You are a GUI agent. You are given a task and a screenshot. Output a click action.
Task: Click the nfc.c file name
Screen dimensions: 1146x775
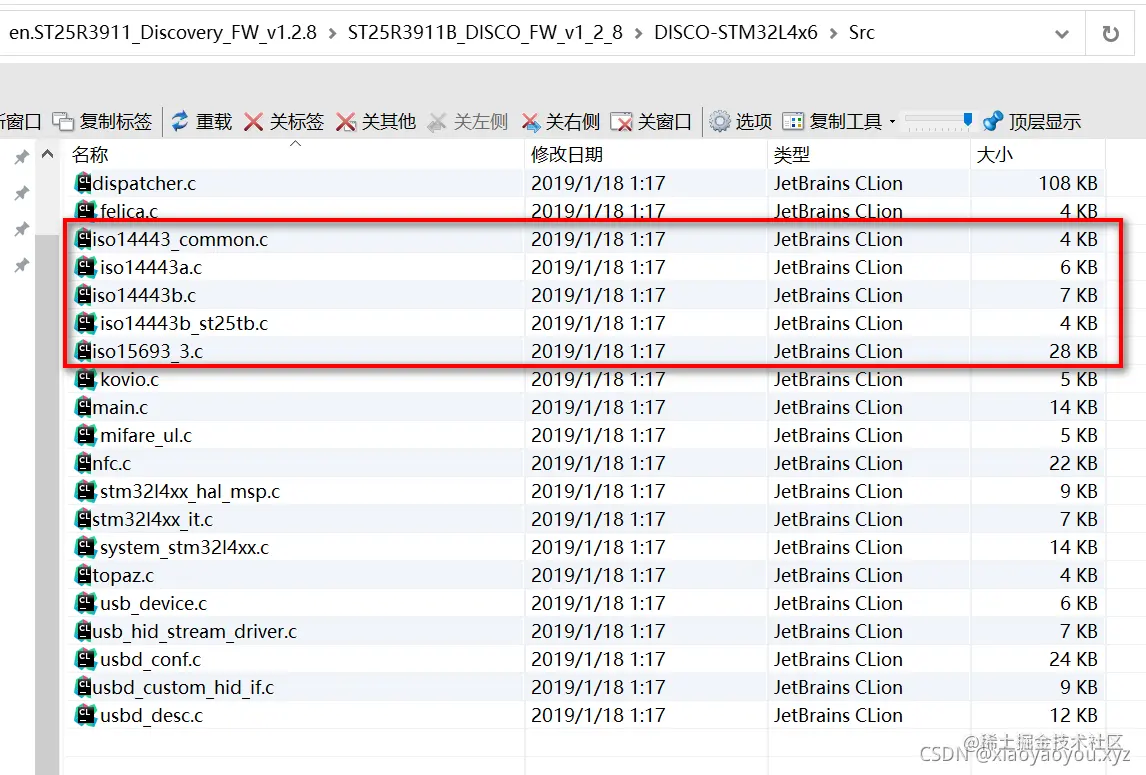pyautogui.click(x=112, y=463)
